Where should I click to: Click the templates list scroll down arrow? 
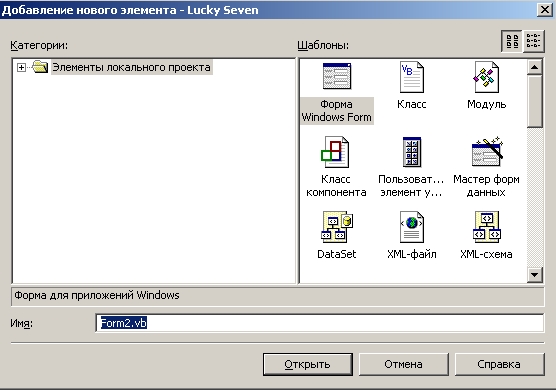[534, 275]
